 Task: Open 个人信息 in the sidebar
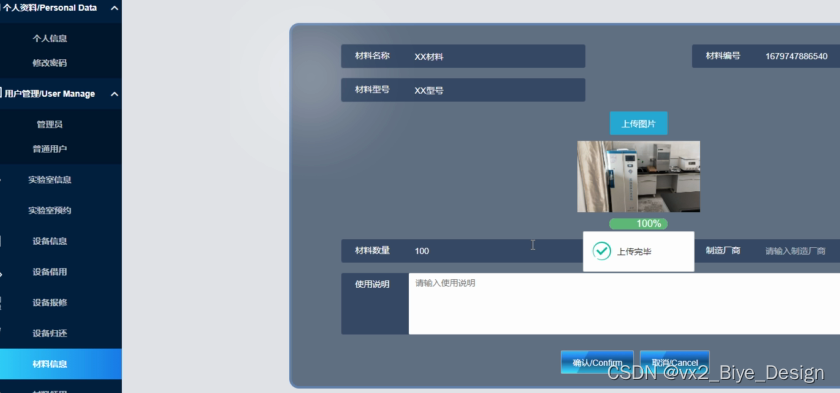point(50,39)
